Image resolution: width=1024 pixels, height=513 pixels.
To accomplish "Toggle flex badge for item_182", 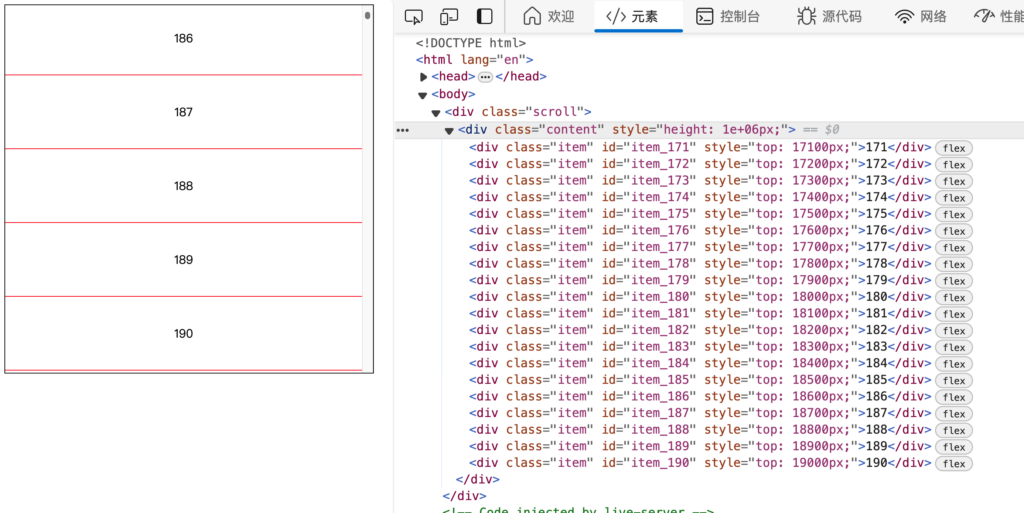I will pos(953,331).
